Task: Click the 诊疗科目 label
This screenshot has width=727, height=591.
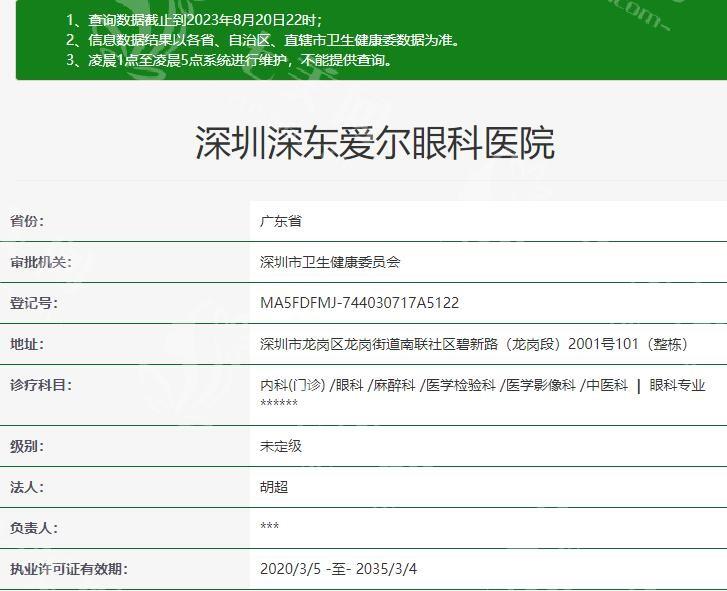Action: click(x=41, y=385)
